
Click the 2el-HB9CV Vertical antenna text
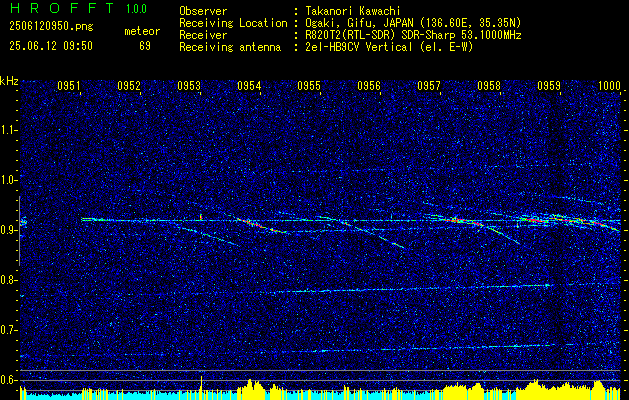pos(389,47)
